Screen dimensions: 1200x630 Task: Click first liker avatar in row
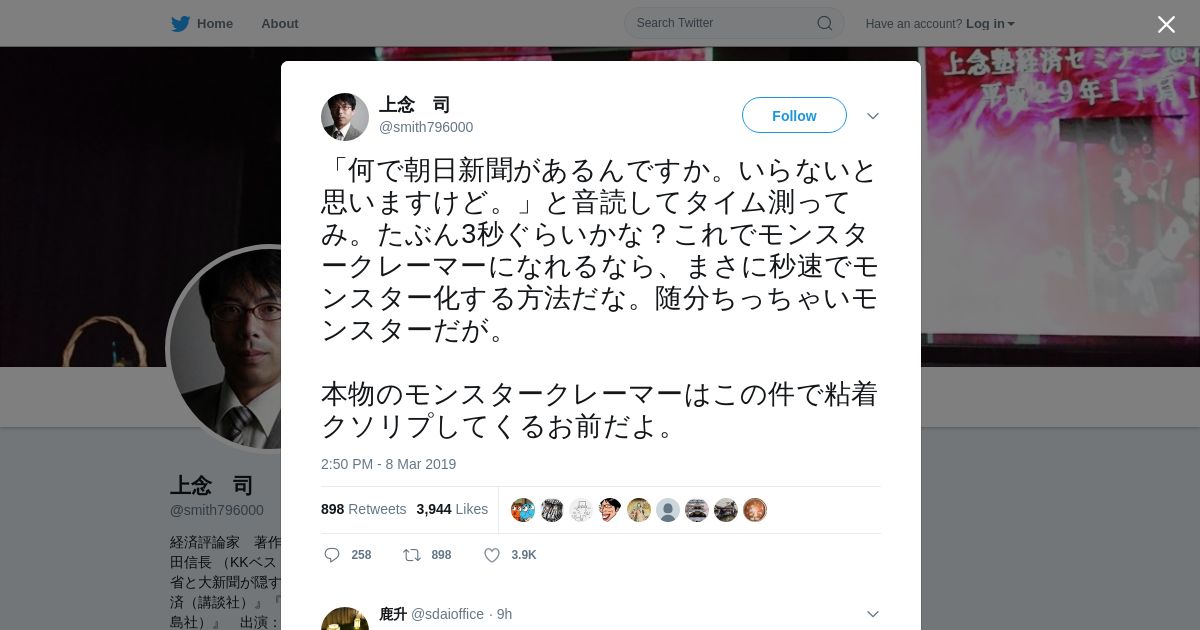coord(523,510)
